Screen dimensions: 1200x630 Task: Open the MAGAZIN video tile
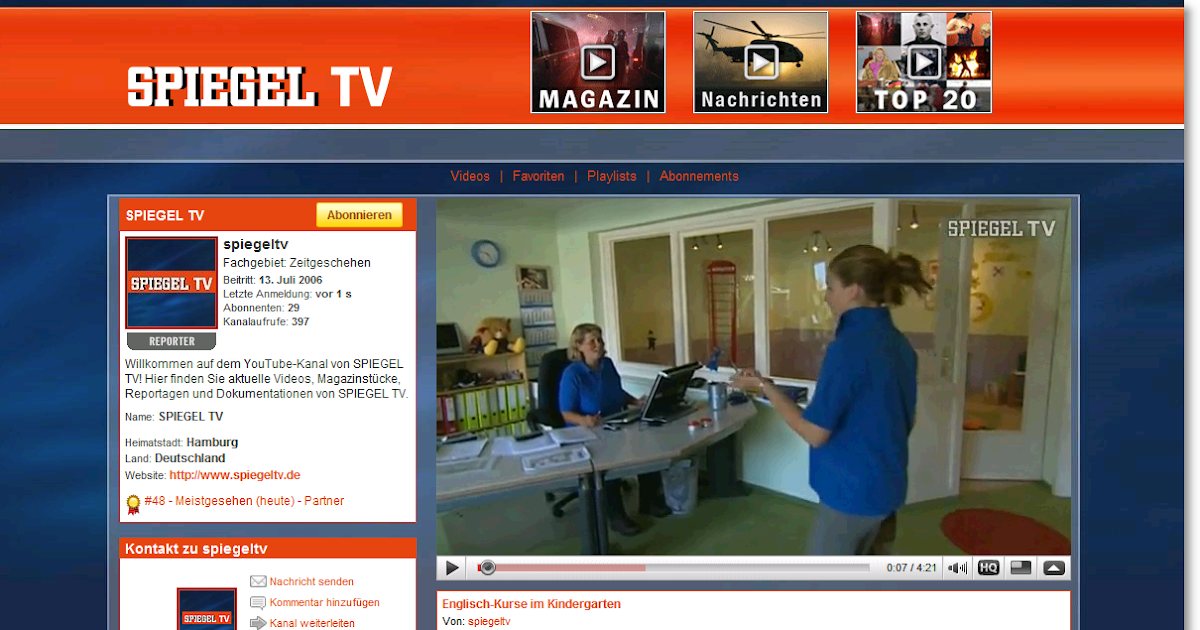[598, 62]
